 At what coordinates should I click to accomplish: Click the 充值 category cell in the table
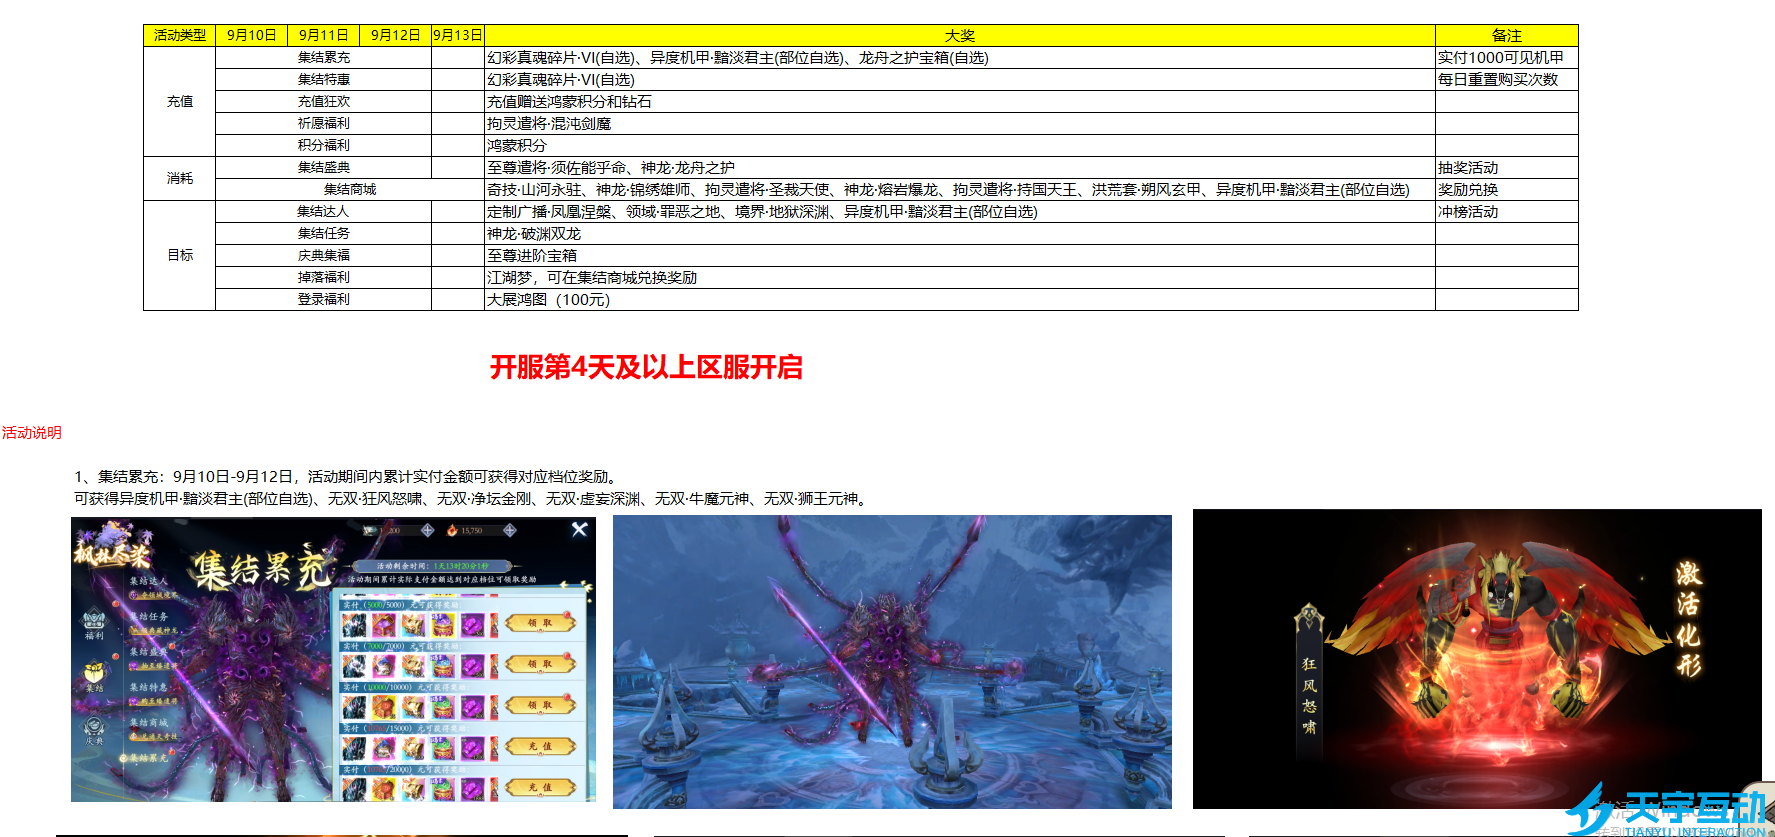(180, 101)
